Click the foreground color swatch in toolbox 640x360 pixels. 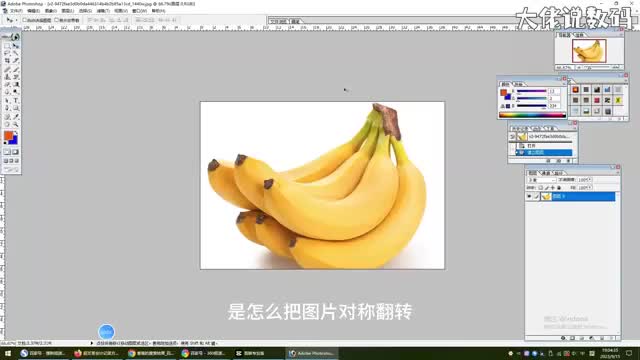click(x=8, y=136)
